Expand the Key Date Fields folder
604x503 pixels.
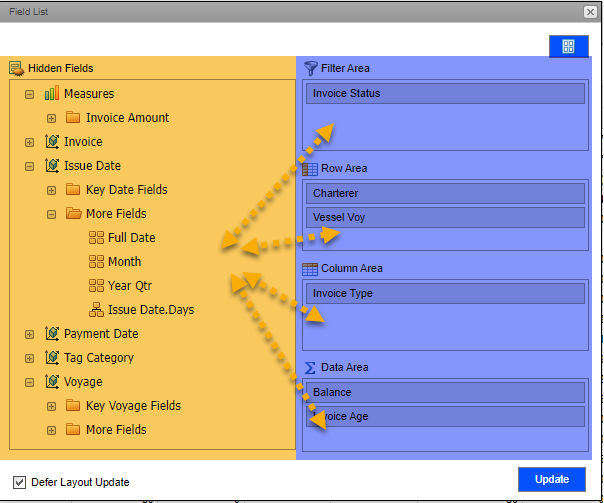tap(51, 190)
